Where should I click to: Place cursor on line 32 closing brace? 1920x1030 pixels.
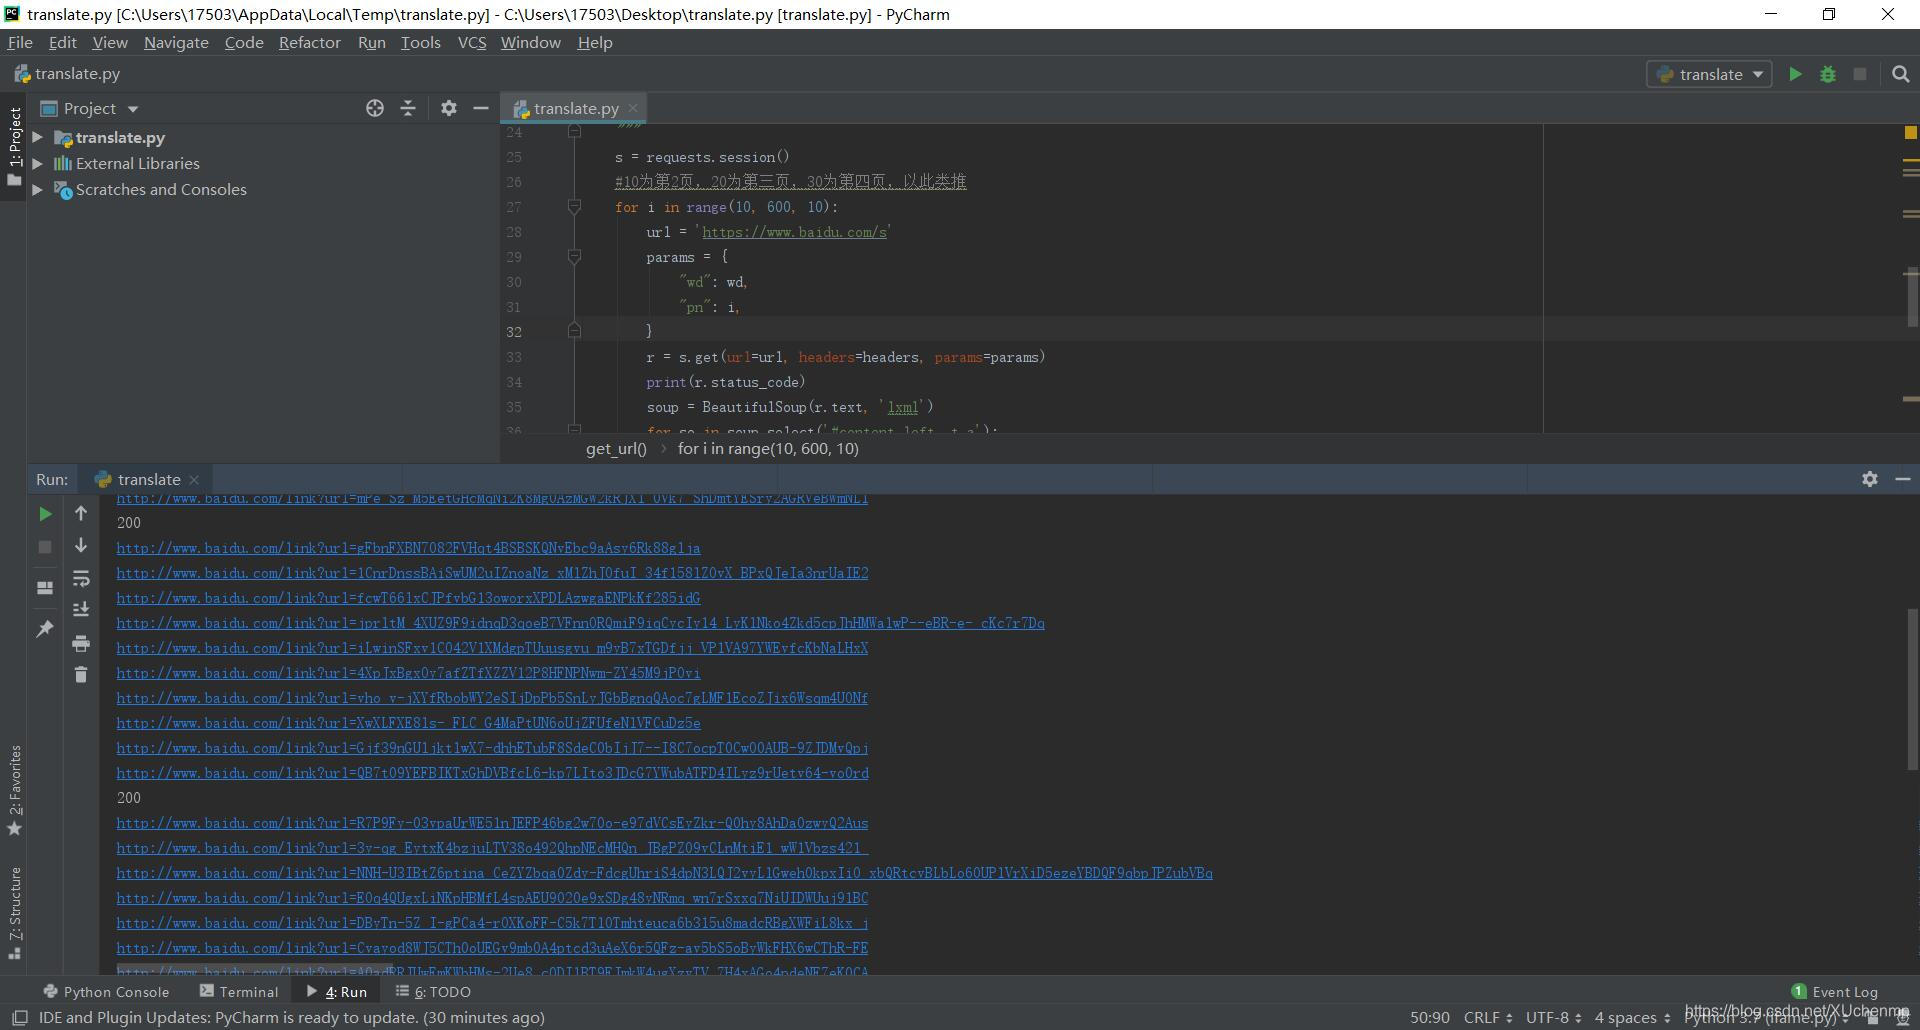point(649,331)
